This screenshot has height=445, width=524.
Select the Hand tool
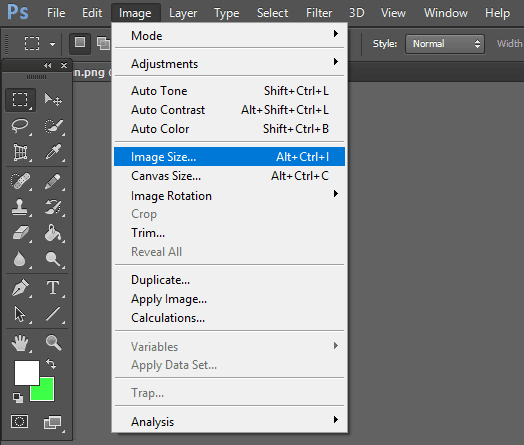pos(20,343)
